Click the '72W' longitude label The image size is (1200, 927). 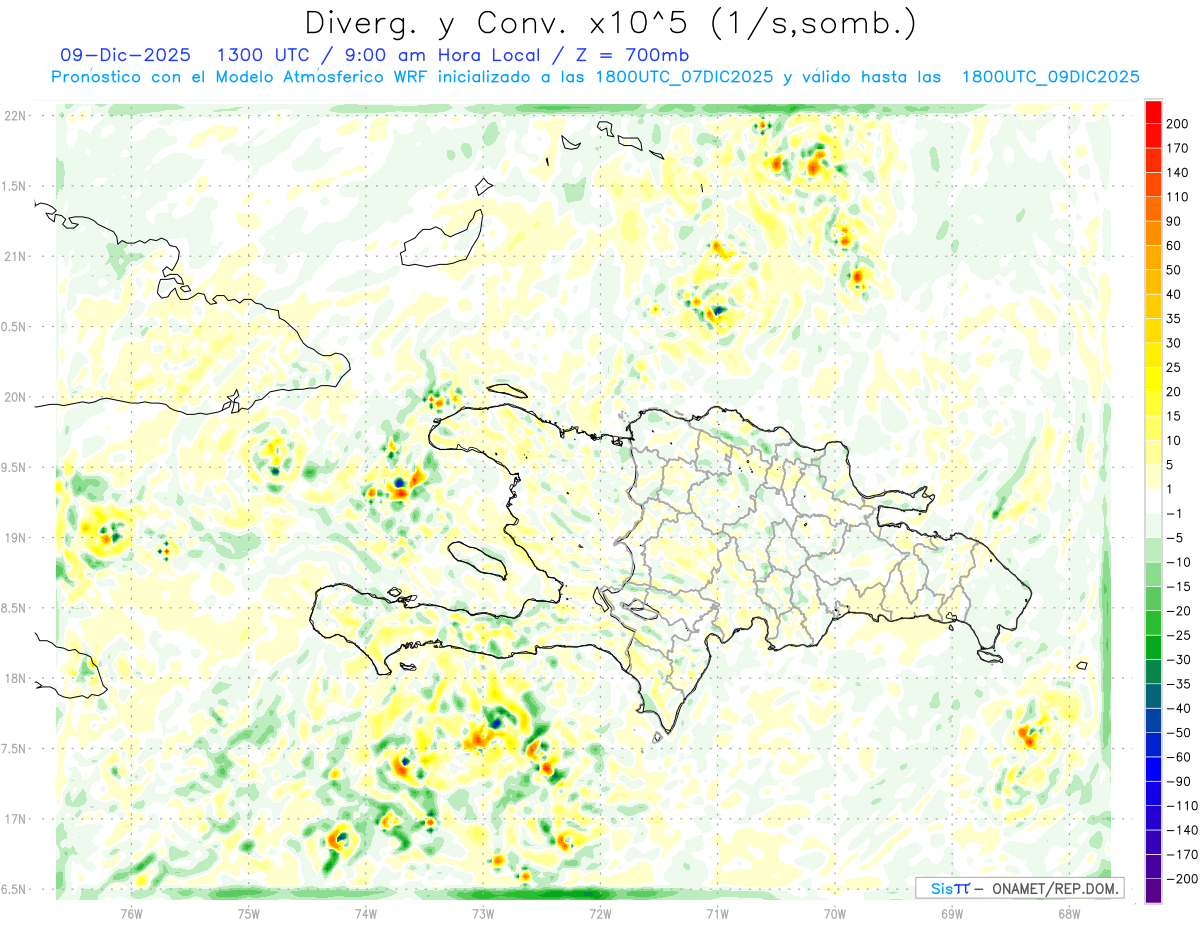click(600, 913)
